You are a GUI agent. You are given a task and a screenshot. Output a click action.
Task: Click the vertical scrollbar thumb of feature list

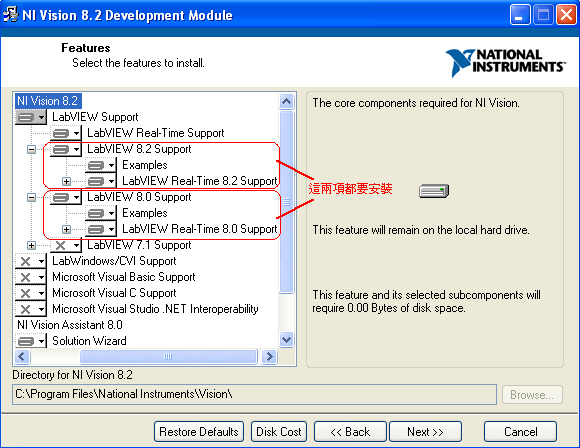pyautogui.click(x=287, y=202)
